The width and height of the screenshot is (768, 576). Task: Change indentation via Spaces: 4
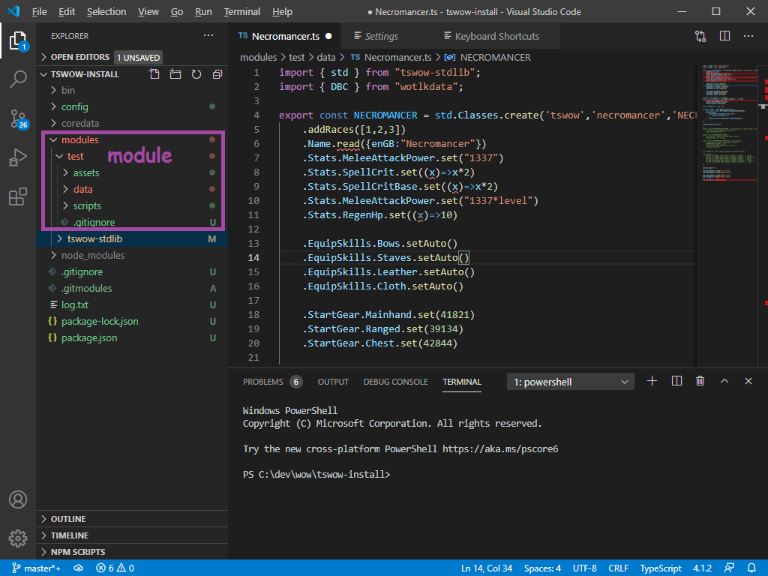(x=542, y=568)
